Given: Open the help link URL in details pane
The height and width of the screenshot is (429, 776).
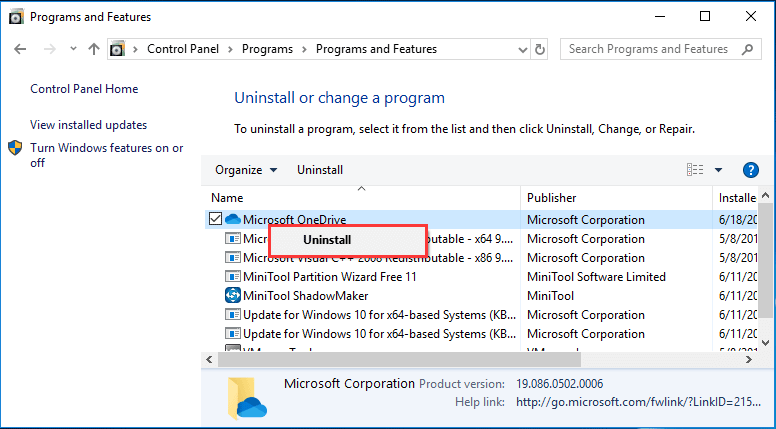Looking at the screenshot, I should [x=638, y=402].
